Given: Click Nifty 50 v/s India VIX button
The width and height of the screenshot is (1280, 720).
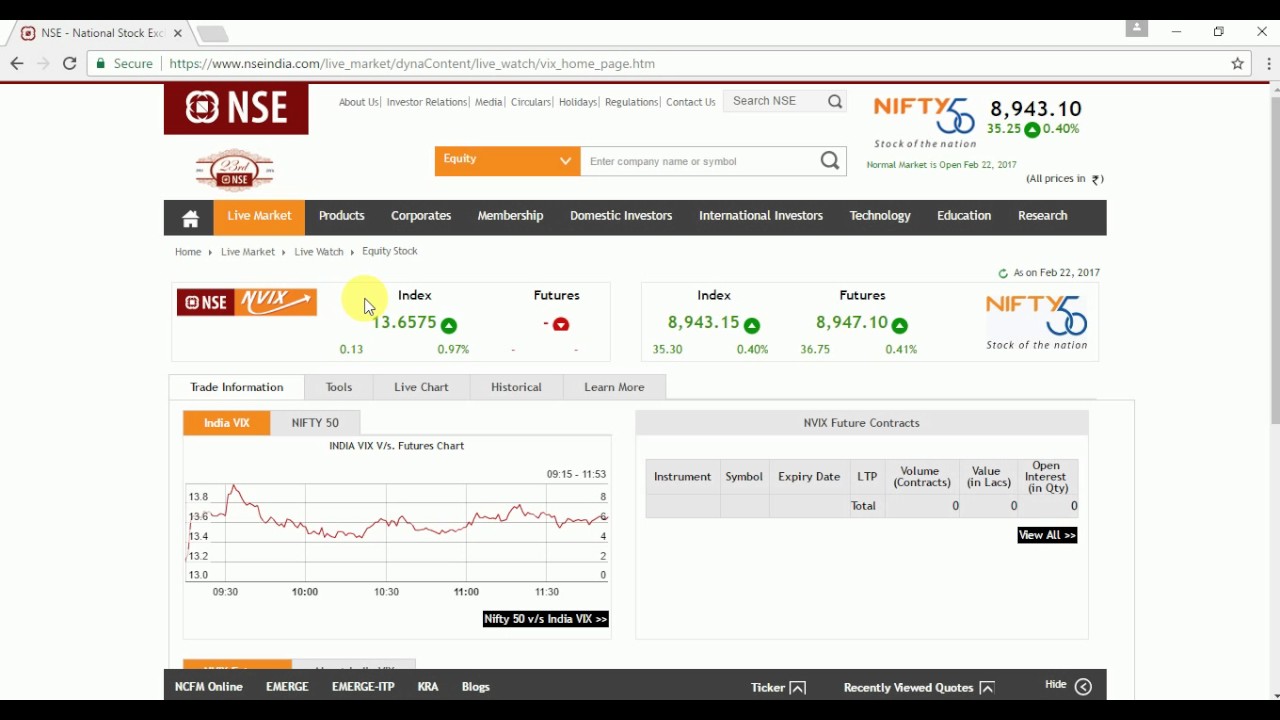Looking at the screenshot, I should pos(546,619).
